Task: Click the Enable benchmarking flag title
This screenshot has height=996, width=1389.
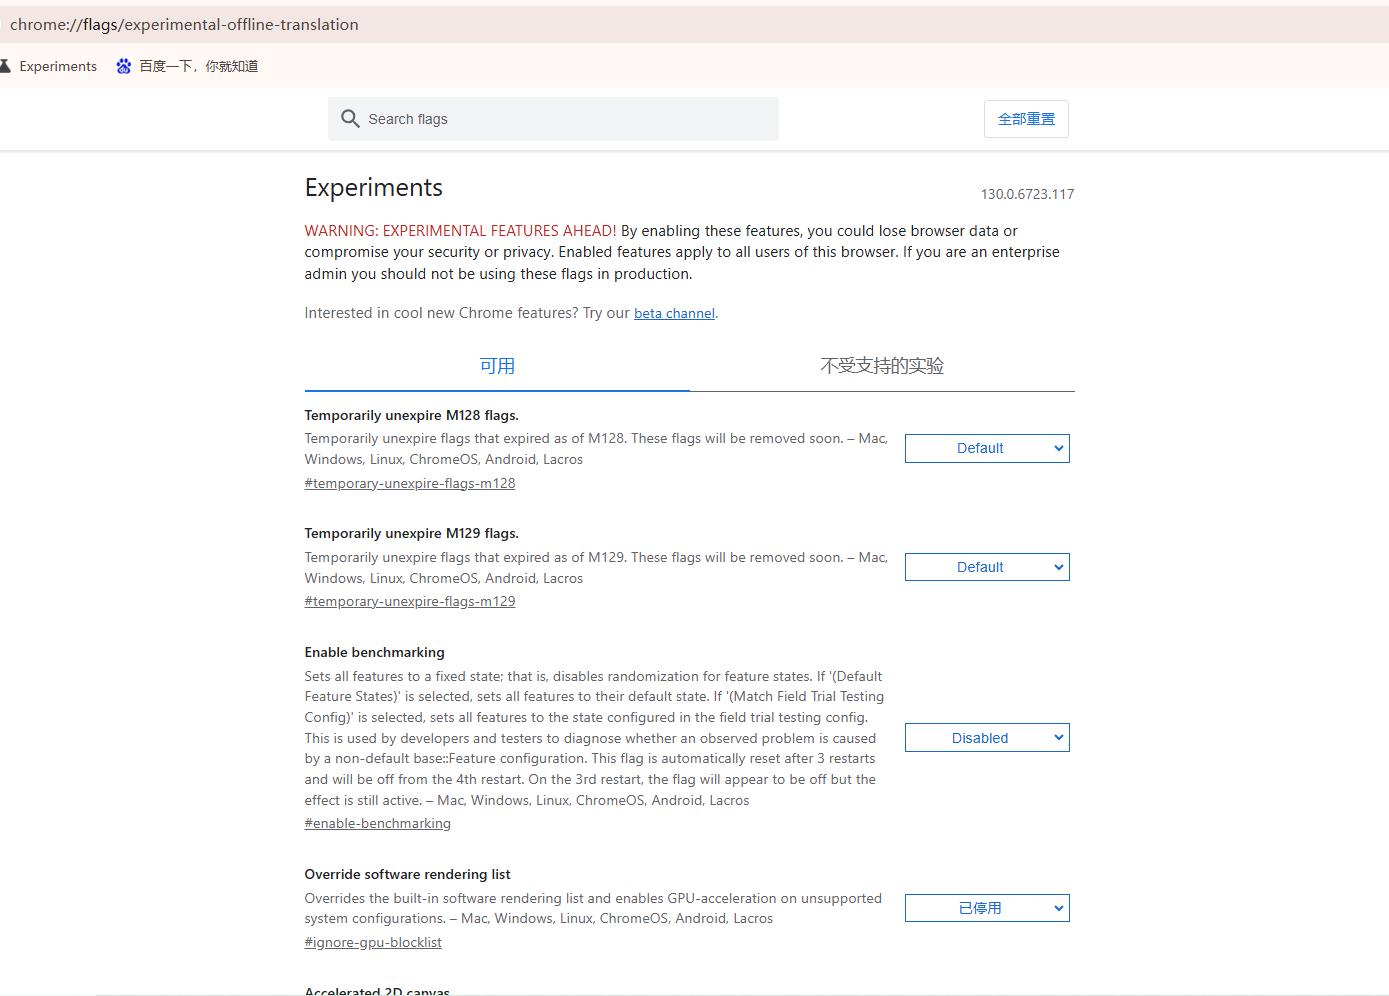Action: [375, 652]
